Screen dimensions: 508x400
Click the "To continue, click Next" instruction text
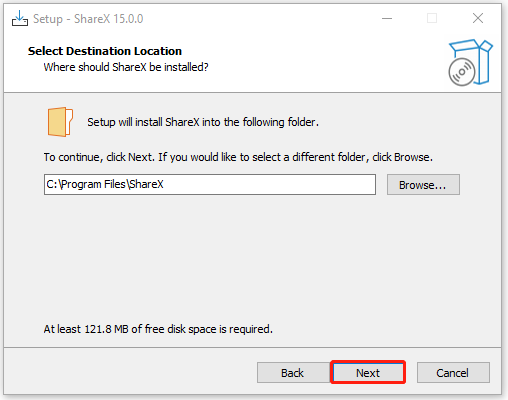238,157
